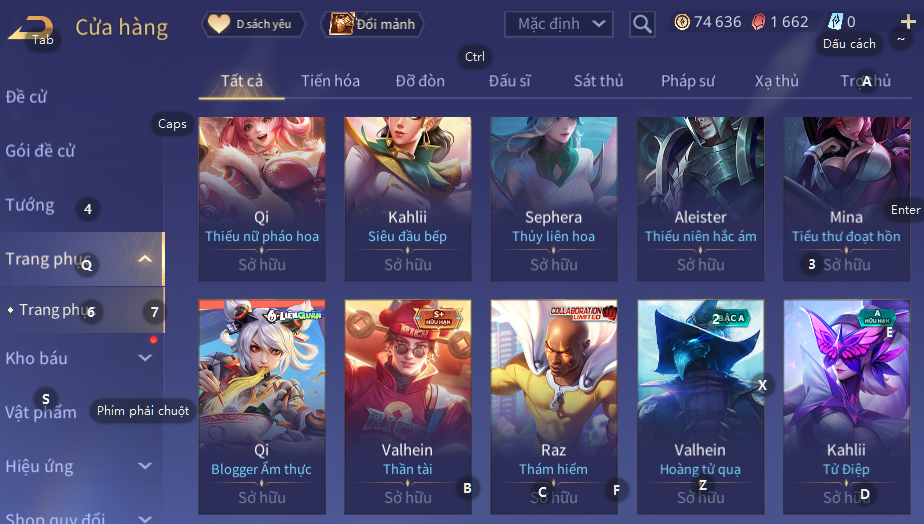924x524 pixels.
Task: Select the Sephera Thủy liên hoa skin card
Action: pos(554,199)
